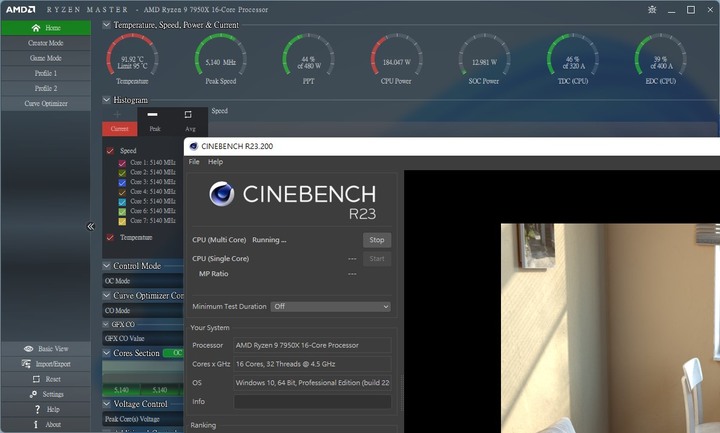
Task: Collapse the Histogram section
Action: [x=106, y=100]
